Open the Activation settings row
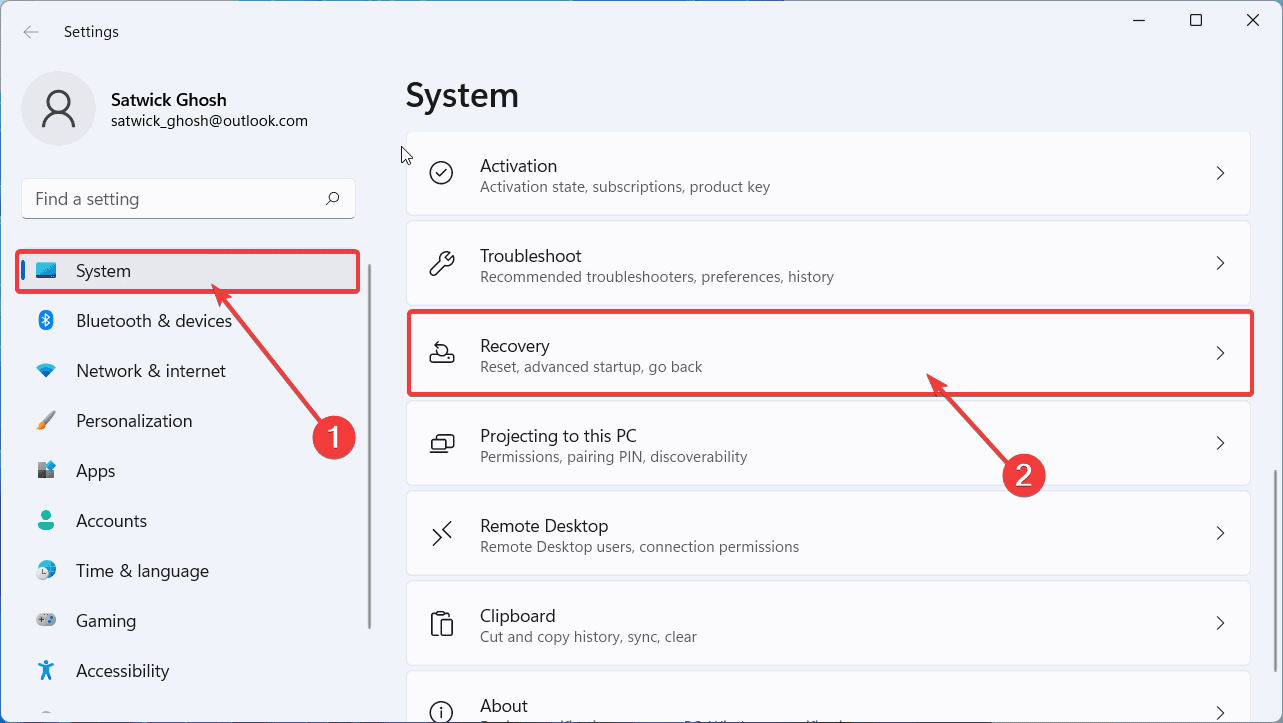 click(828, 173)
